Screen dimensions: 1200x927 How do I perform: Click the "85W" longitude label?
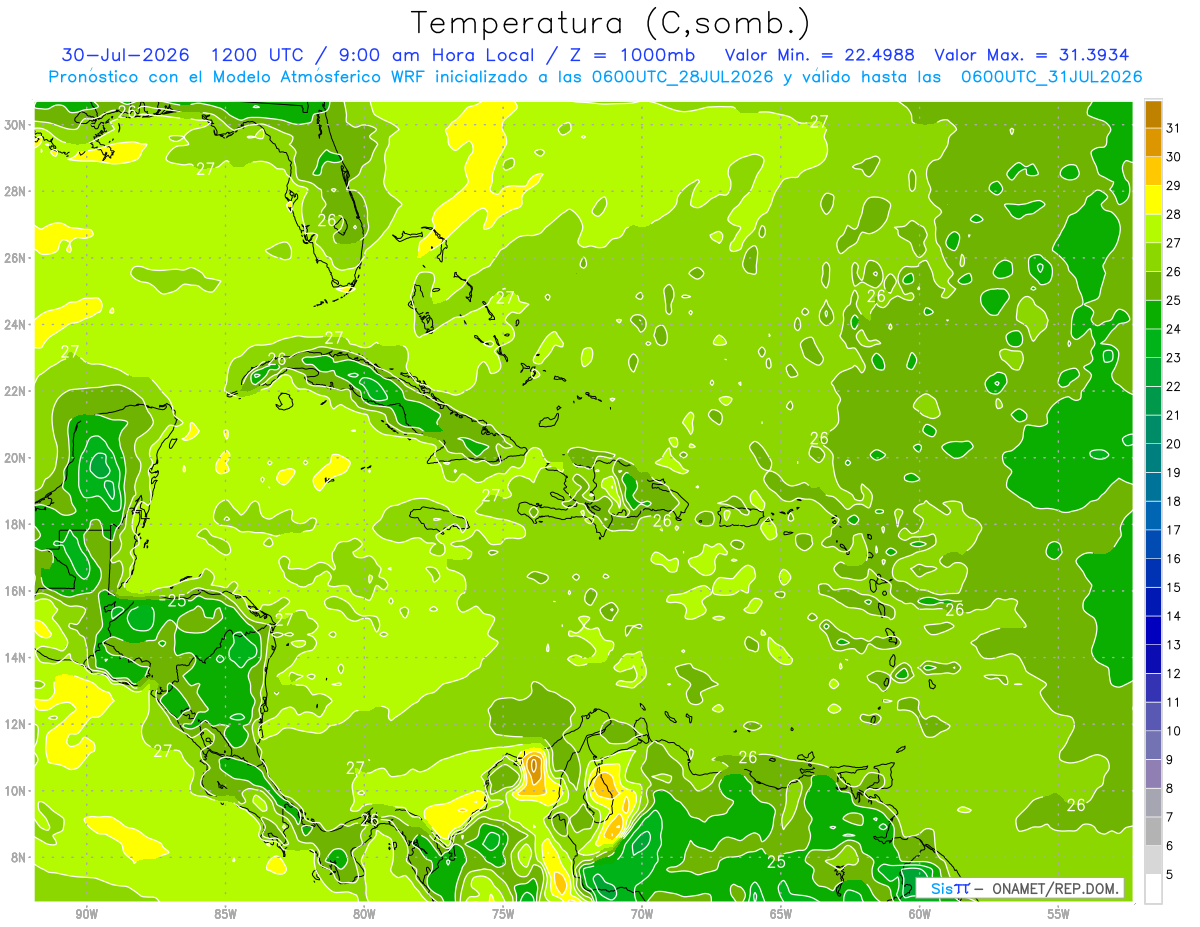[225, 914]
